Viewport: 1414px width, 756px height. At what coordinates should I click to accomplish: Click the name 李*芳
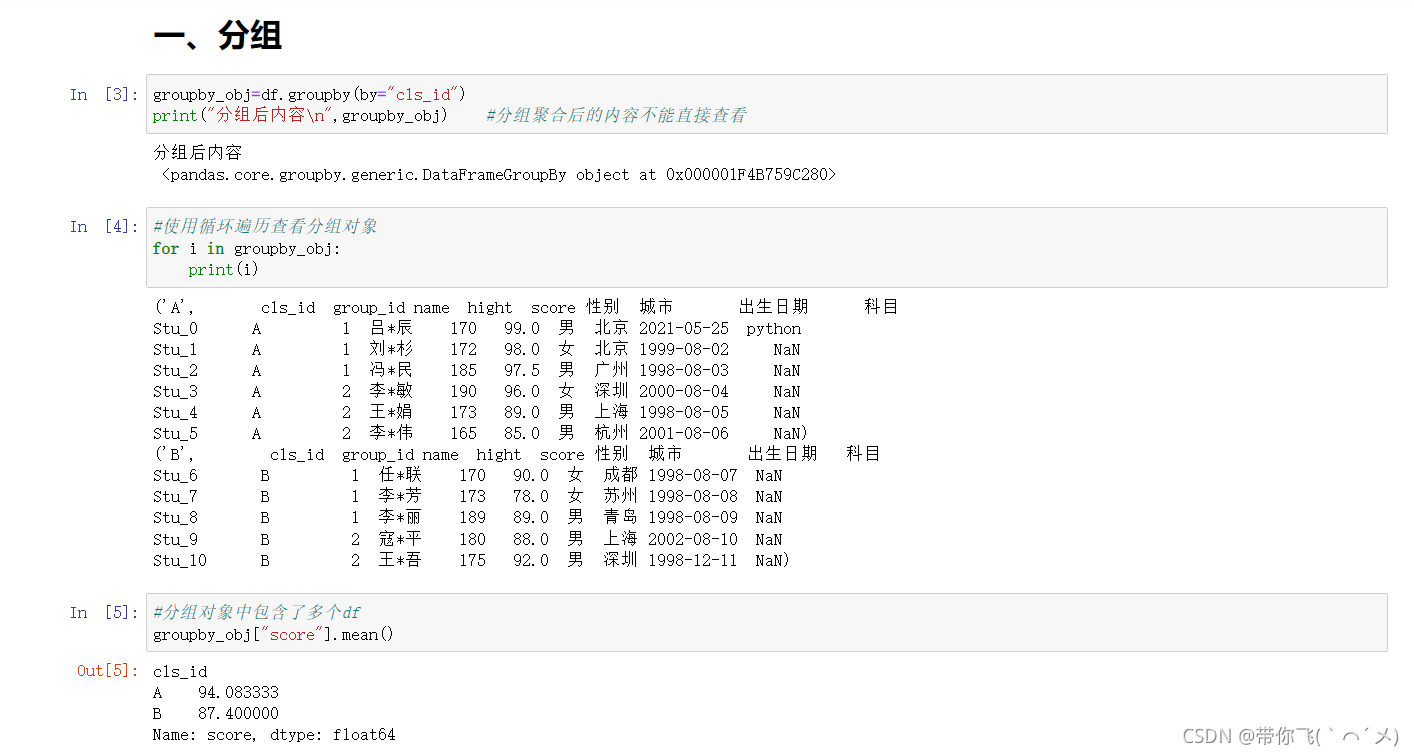tap(400, 497)
